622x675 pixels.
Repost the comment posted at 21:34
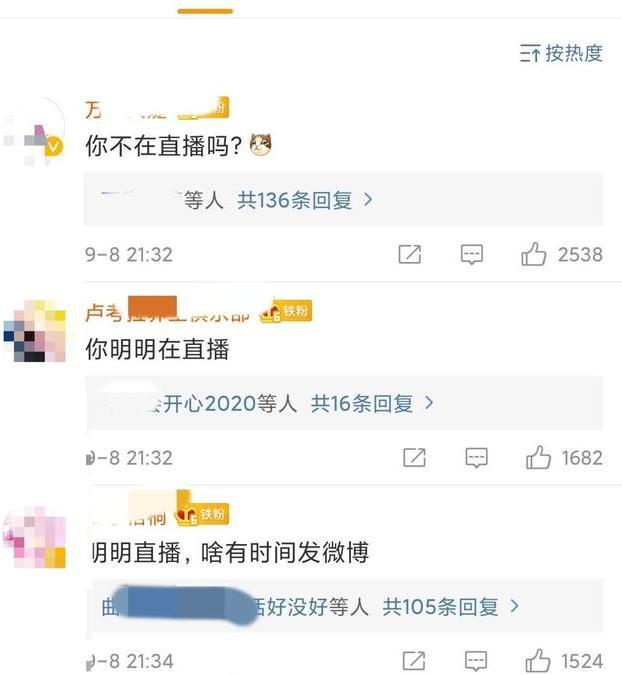point(414,661)
